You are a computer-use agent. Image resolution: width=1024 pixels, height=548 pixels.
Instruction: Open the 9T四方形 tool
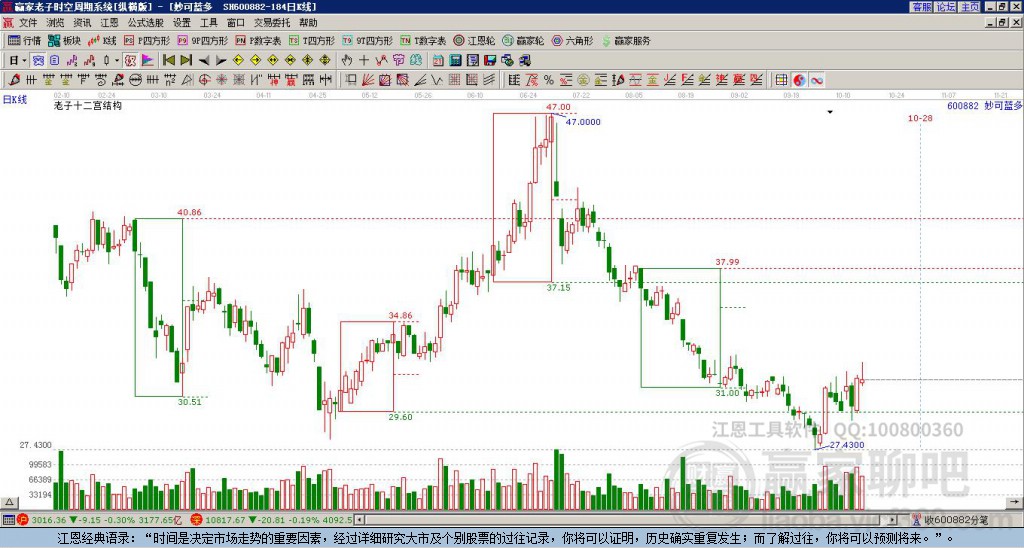point(368,40)
